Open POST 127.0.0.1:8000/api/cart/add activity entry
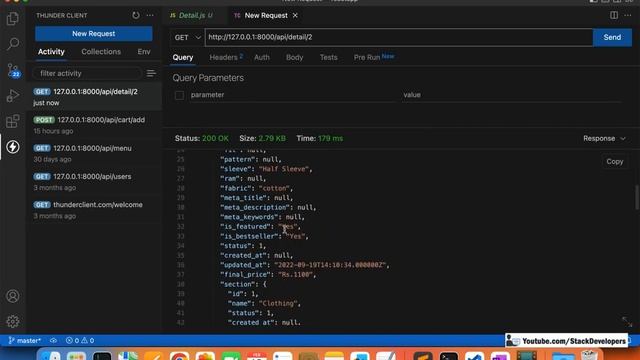The image size is (640, 360). pyautogui.click(x=94, y=125)
